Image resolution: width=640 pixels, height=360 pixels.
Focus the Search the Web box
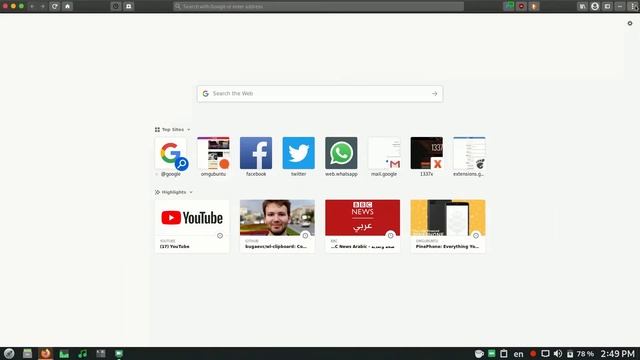click(x=320, y=93)
